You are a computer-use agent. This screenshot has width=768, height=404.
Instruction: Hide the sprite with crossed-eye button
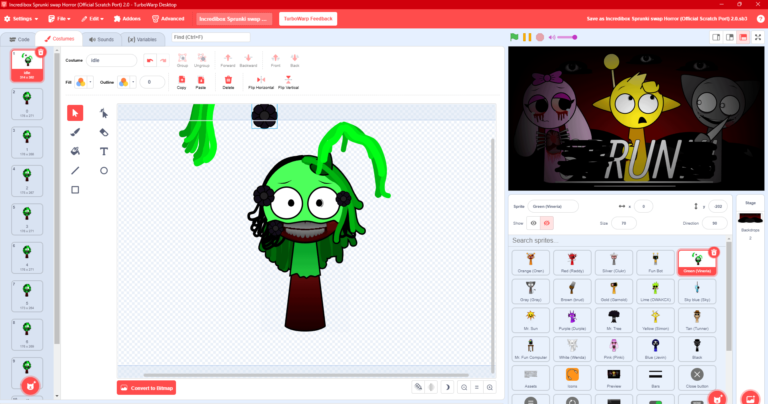[x=547, y=223]
